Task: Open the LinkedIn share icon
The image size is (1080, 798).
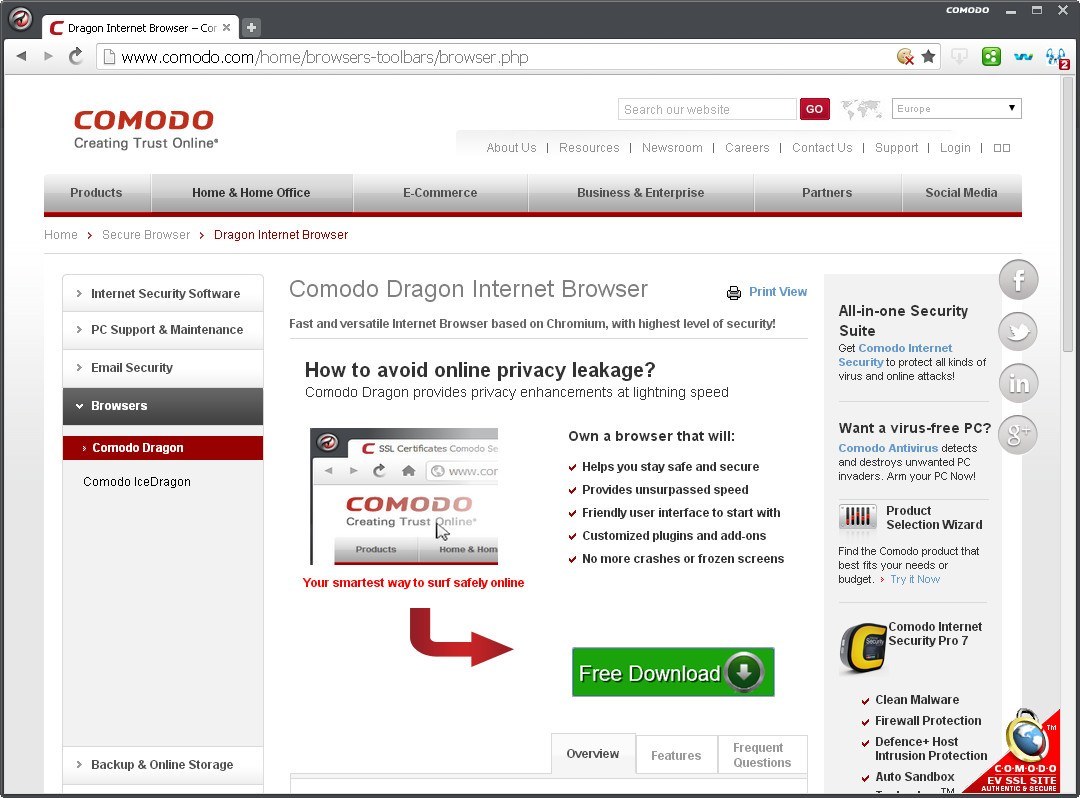Action: click(x=1018, y=383)
